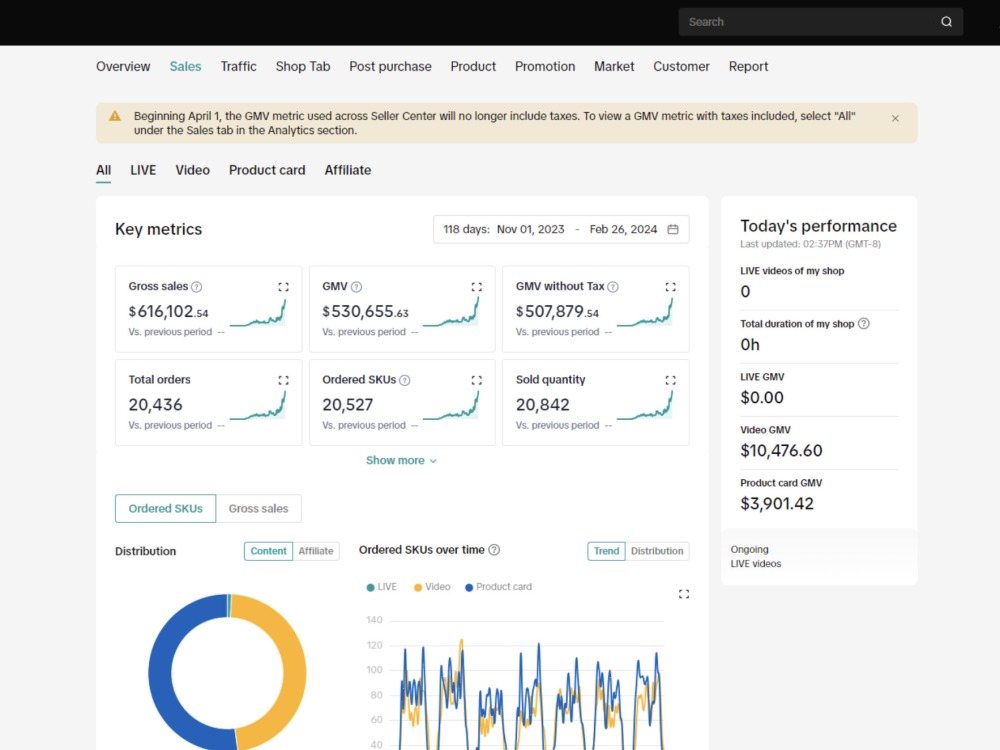This screenshot has height=750, width=1000.
Task: Show Ordered SKUs card info icon
Action: (x=404, y=380)
